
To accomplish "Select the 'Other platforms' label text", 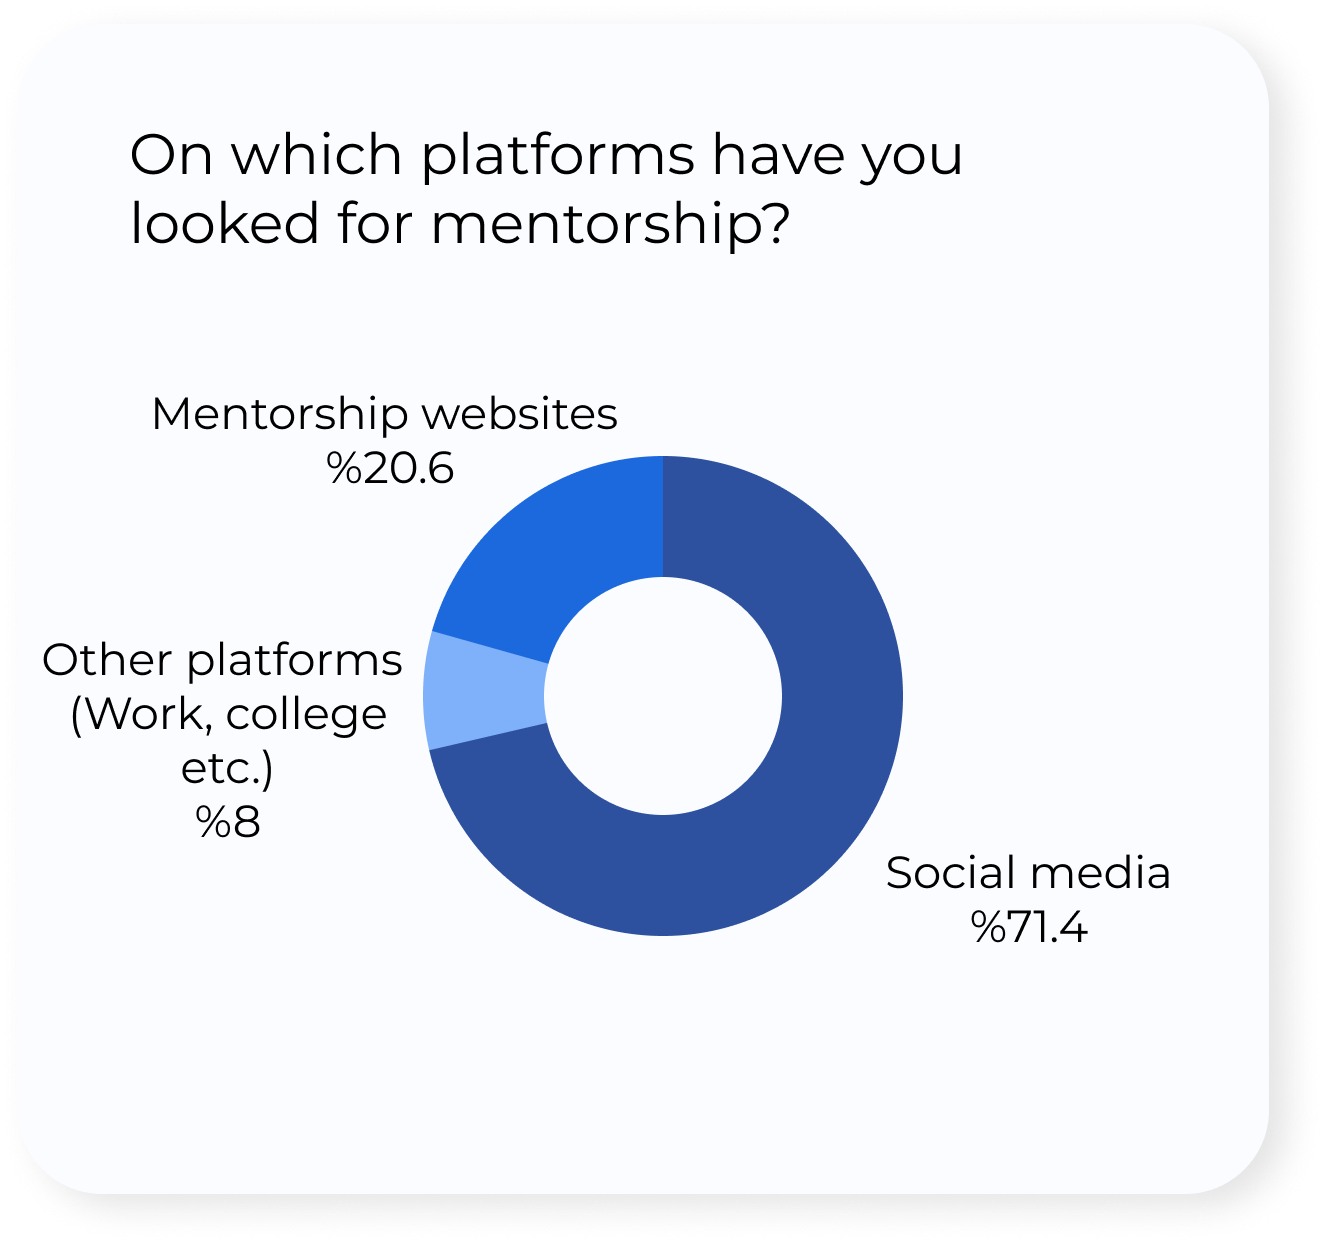I will click(222, 660).
